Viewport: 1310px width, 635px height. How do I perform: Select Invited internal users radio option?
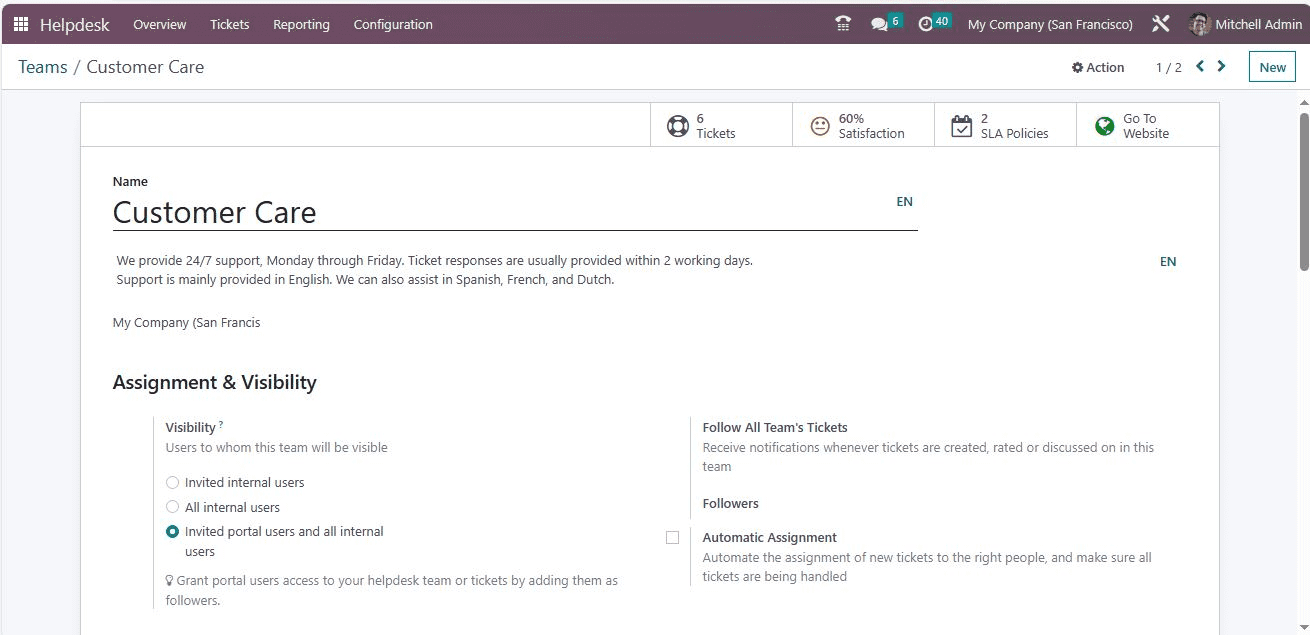coord(173,483)
